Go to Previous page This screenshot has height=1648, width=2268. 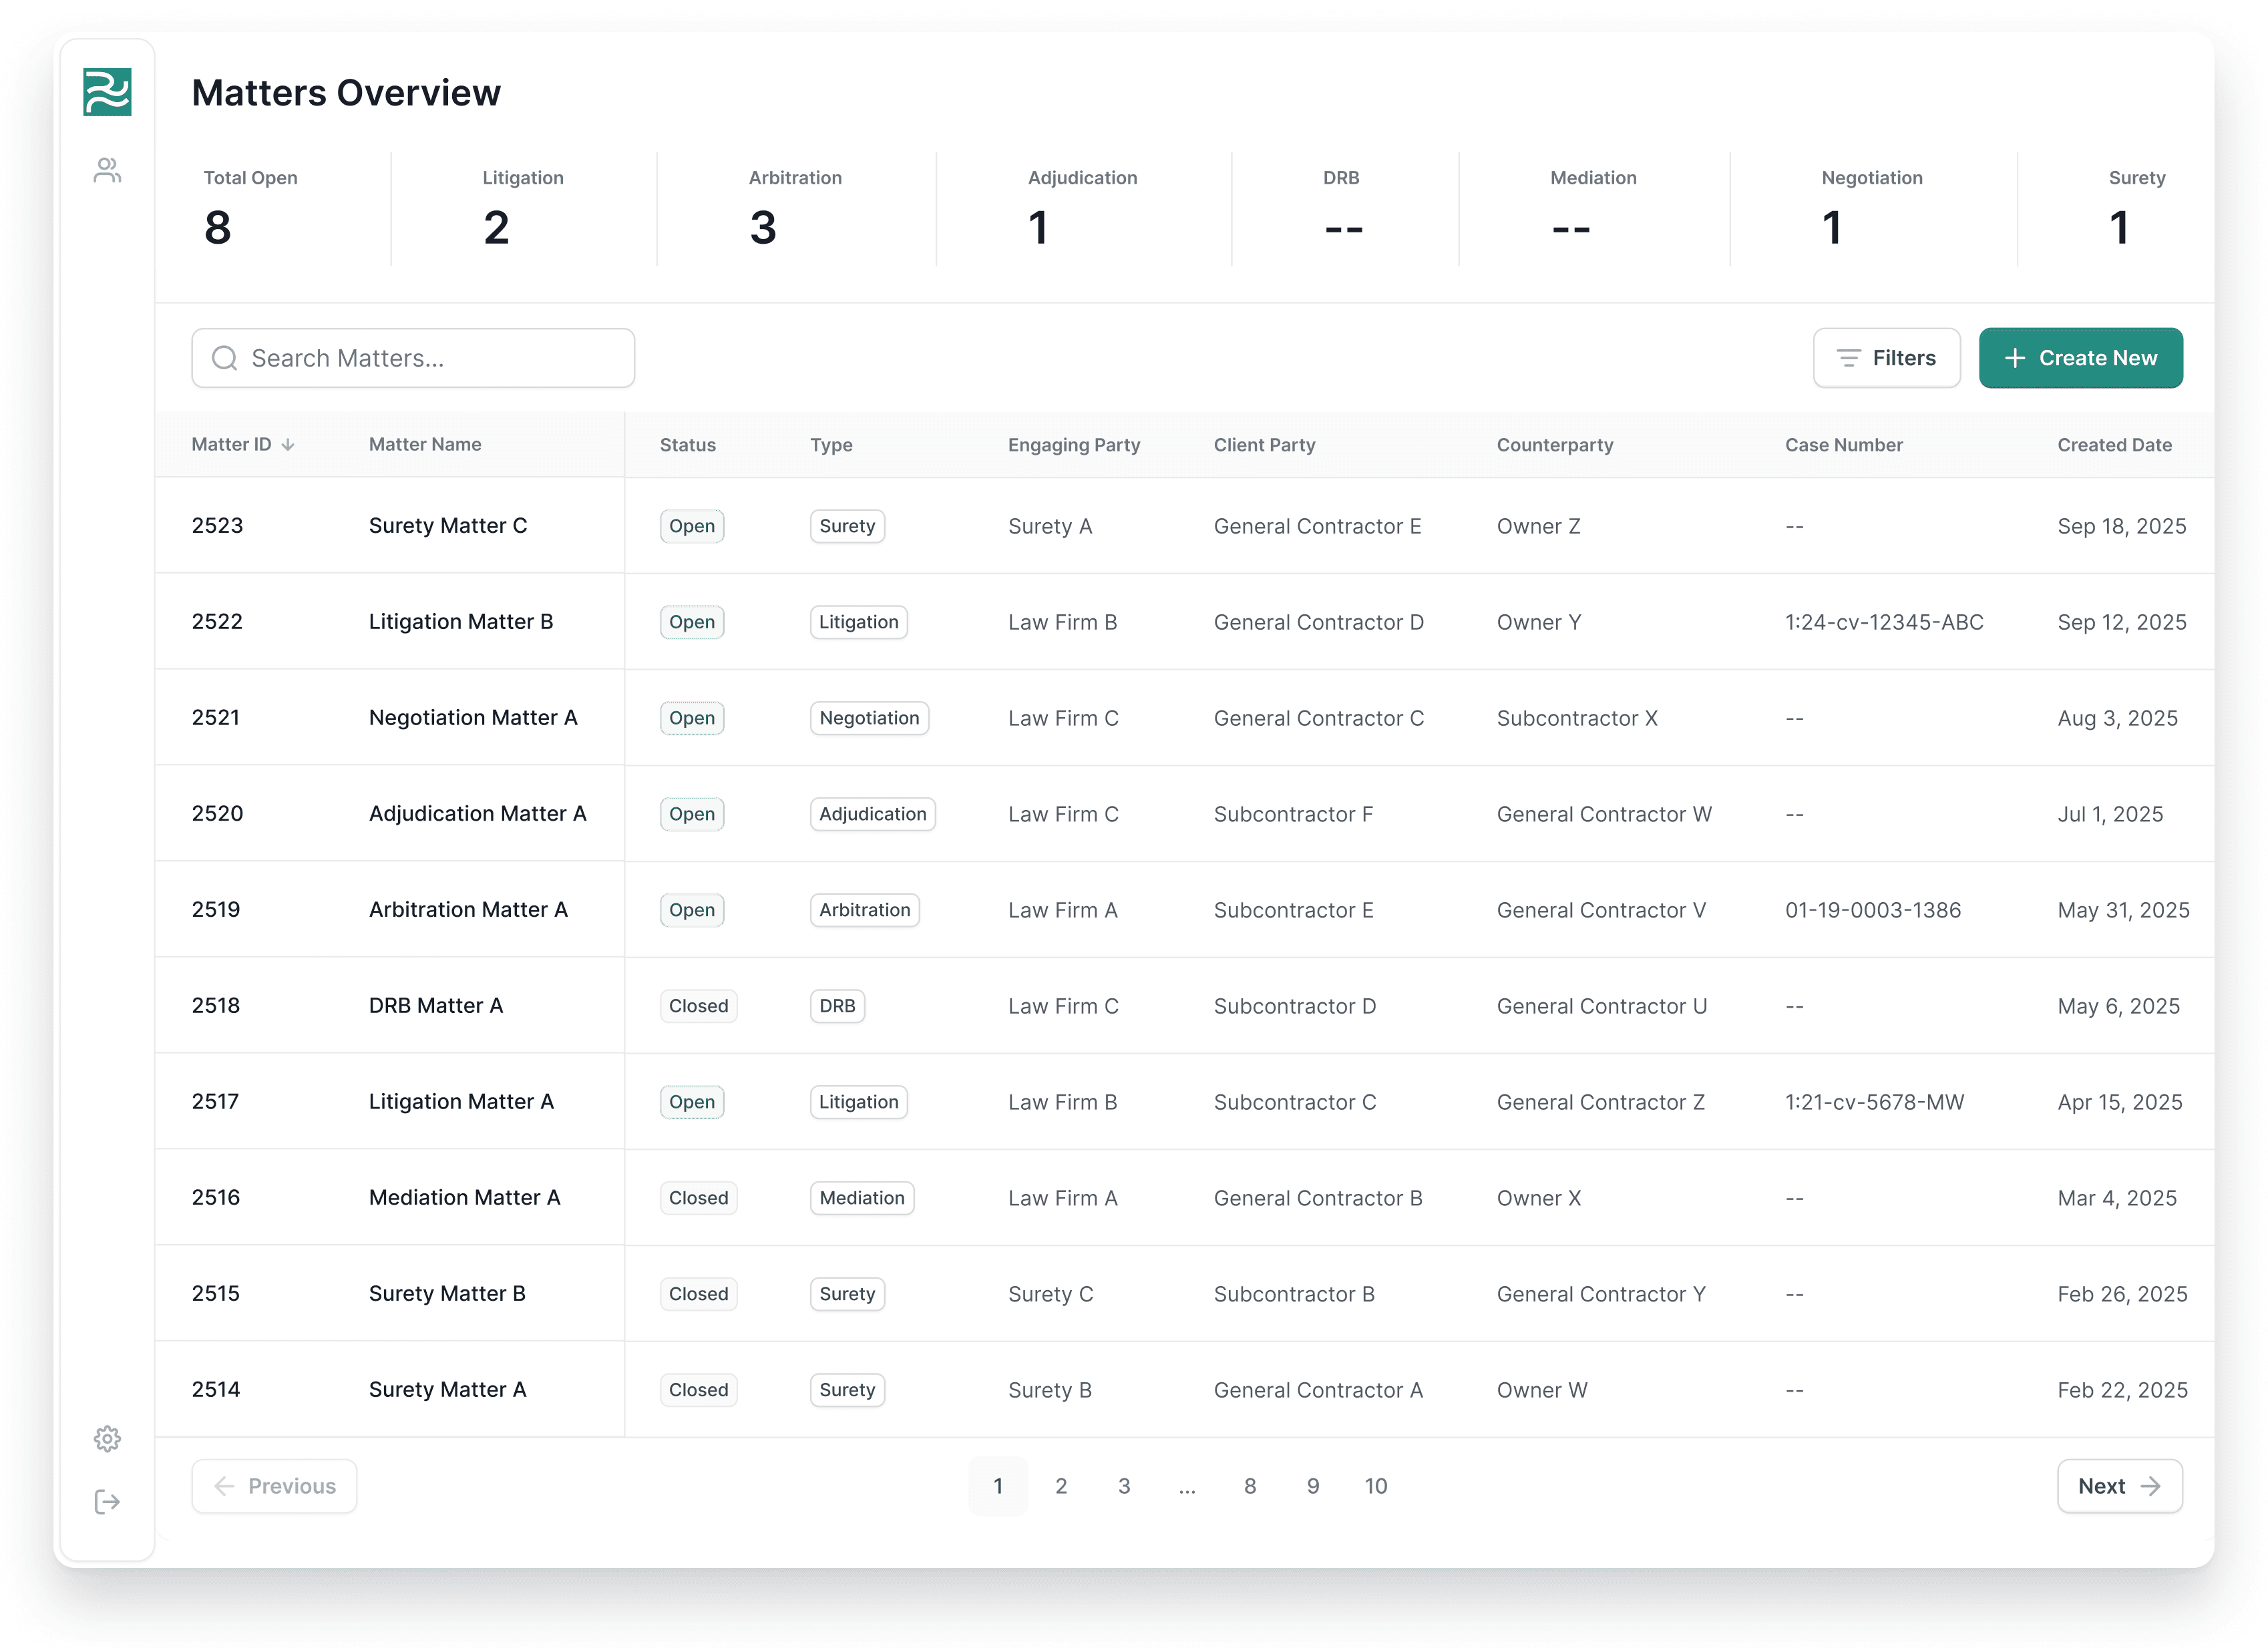coord(274,1486)
